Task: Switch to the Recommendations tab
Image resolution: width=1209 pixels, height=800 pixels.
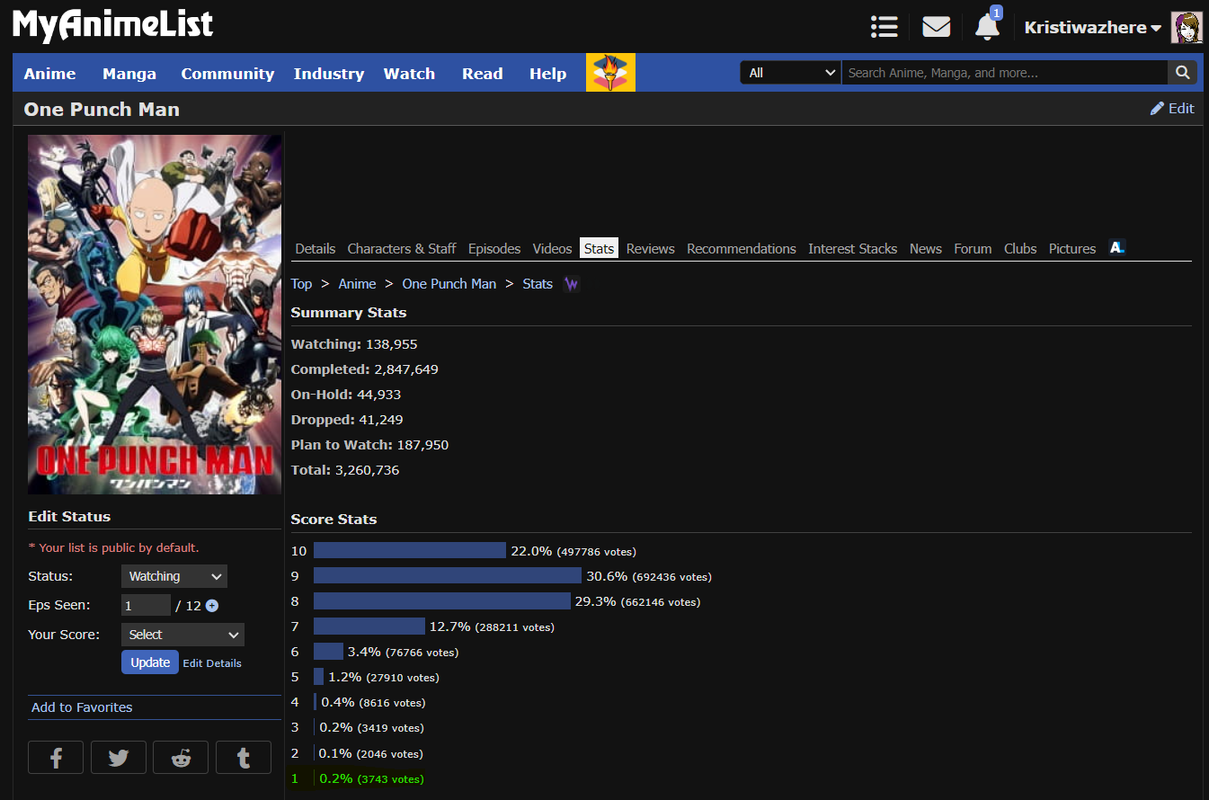Action: click(x=741, y=248)
